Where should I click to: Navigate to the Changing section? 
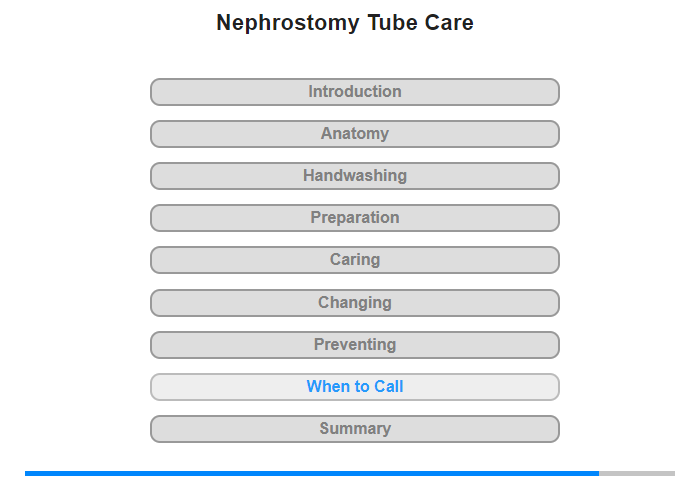pos(355,303)
